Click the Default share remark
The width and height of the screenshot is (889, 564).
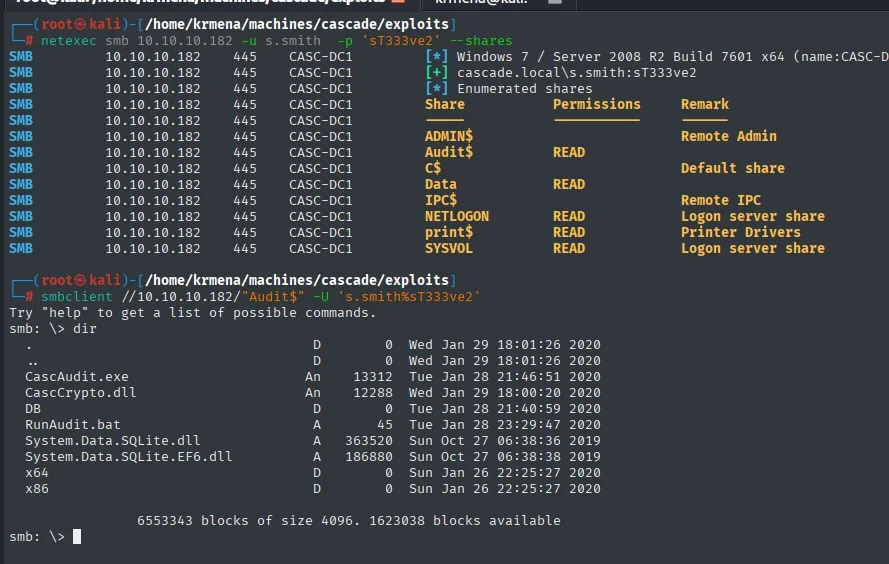tap(733, 168)
